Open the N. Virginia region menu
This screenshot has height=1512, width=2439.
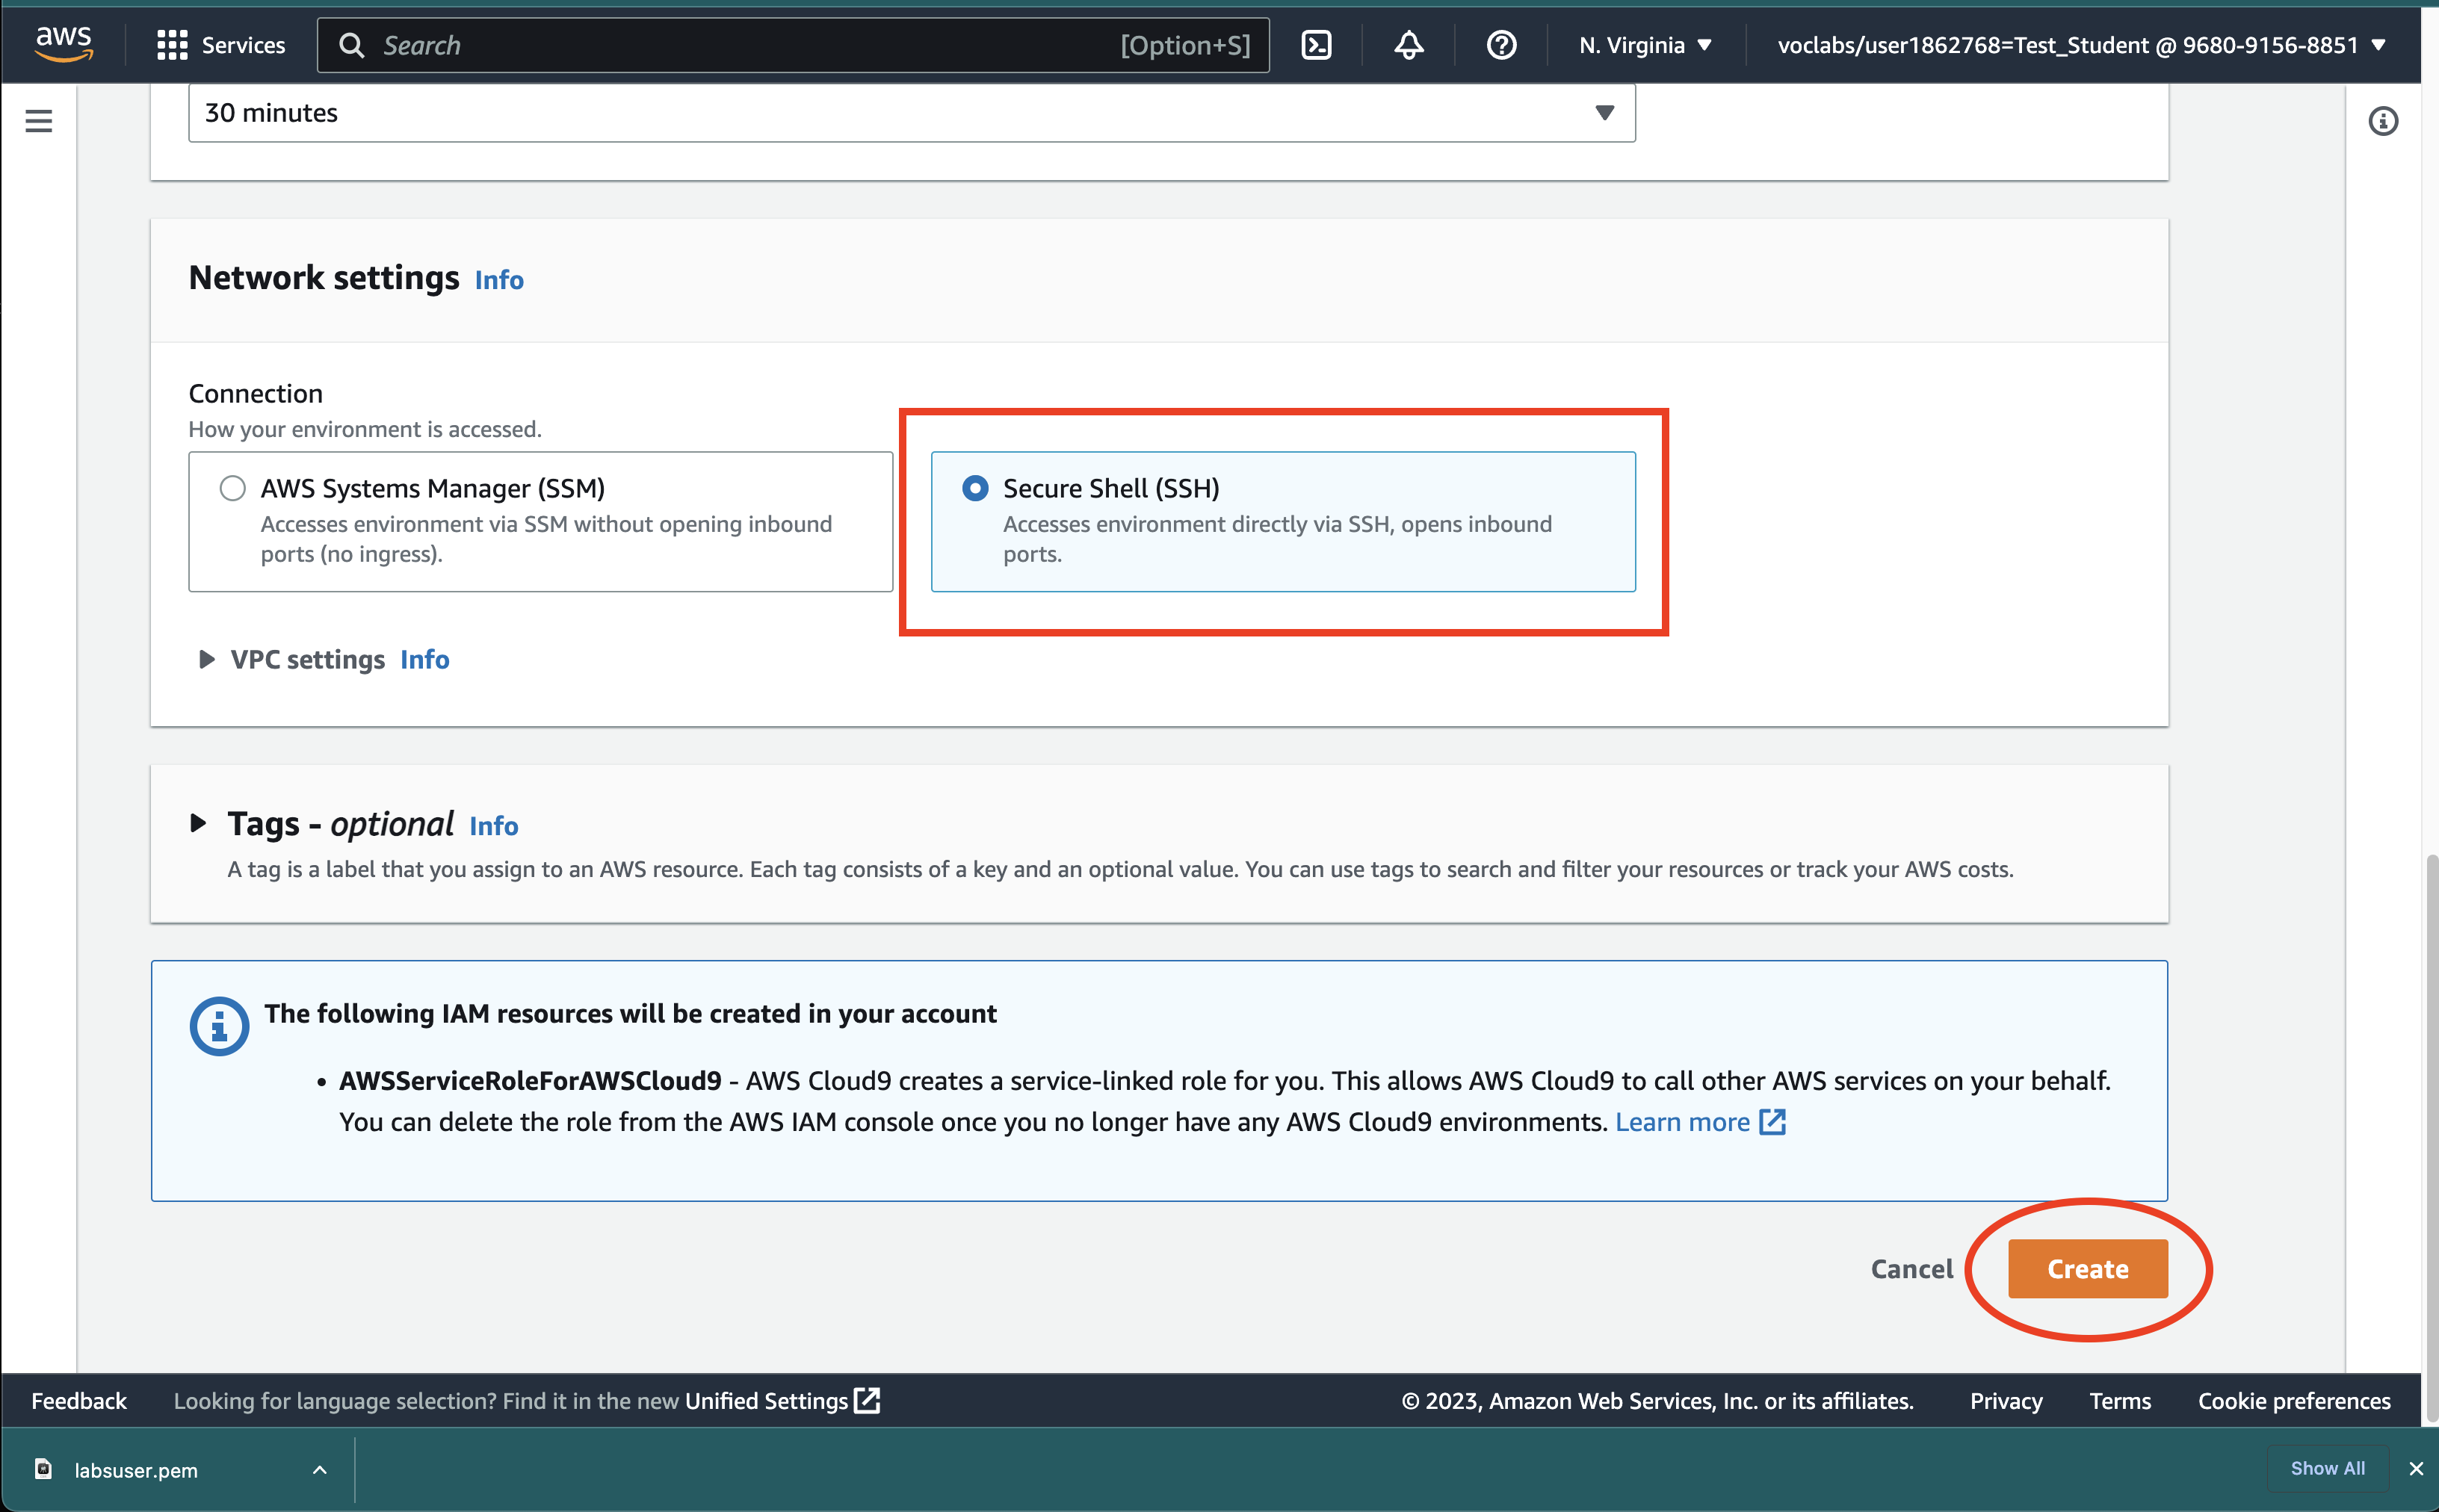pyautogui.click(x=1645, y=45)
